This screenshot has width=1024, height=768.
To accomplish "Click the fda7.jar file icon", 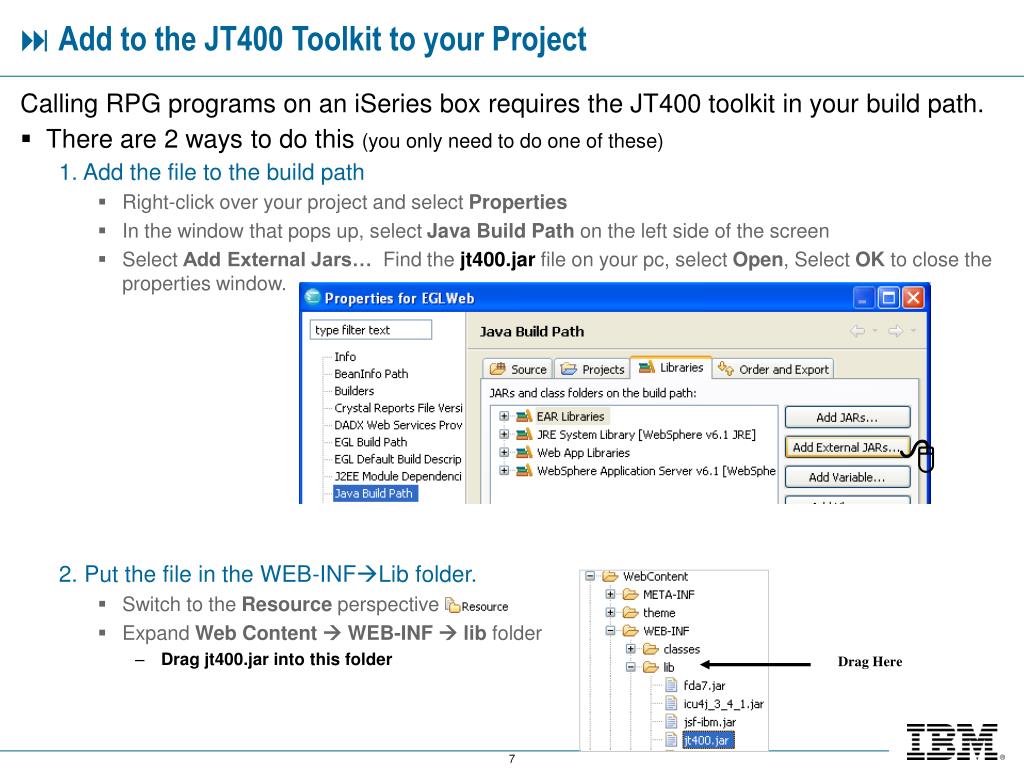I will (x=671, y=685).
